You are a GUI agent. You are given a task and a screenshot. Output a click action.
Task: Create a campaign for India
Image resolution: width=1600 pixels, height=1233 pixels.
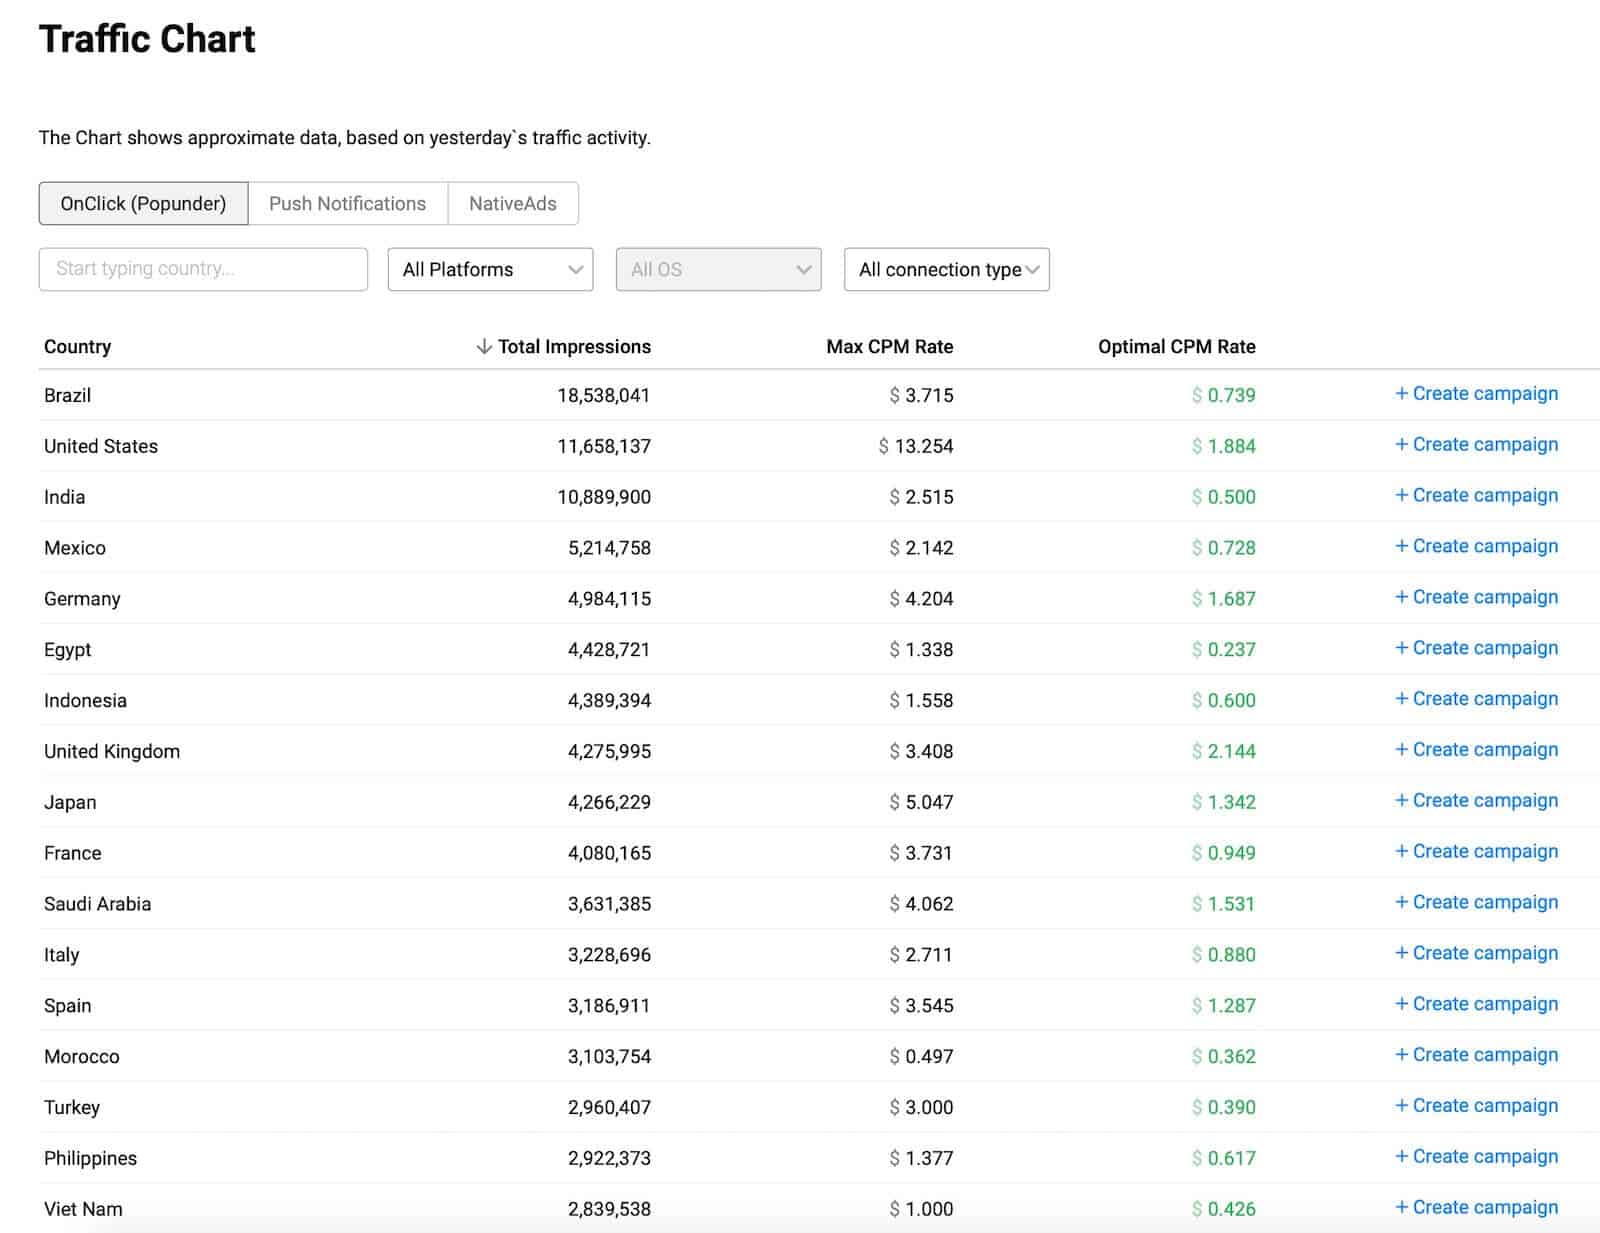coord(1476,496)
